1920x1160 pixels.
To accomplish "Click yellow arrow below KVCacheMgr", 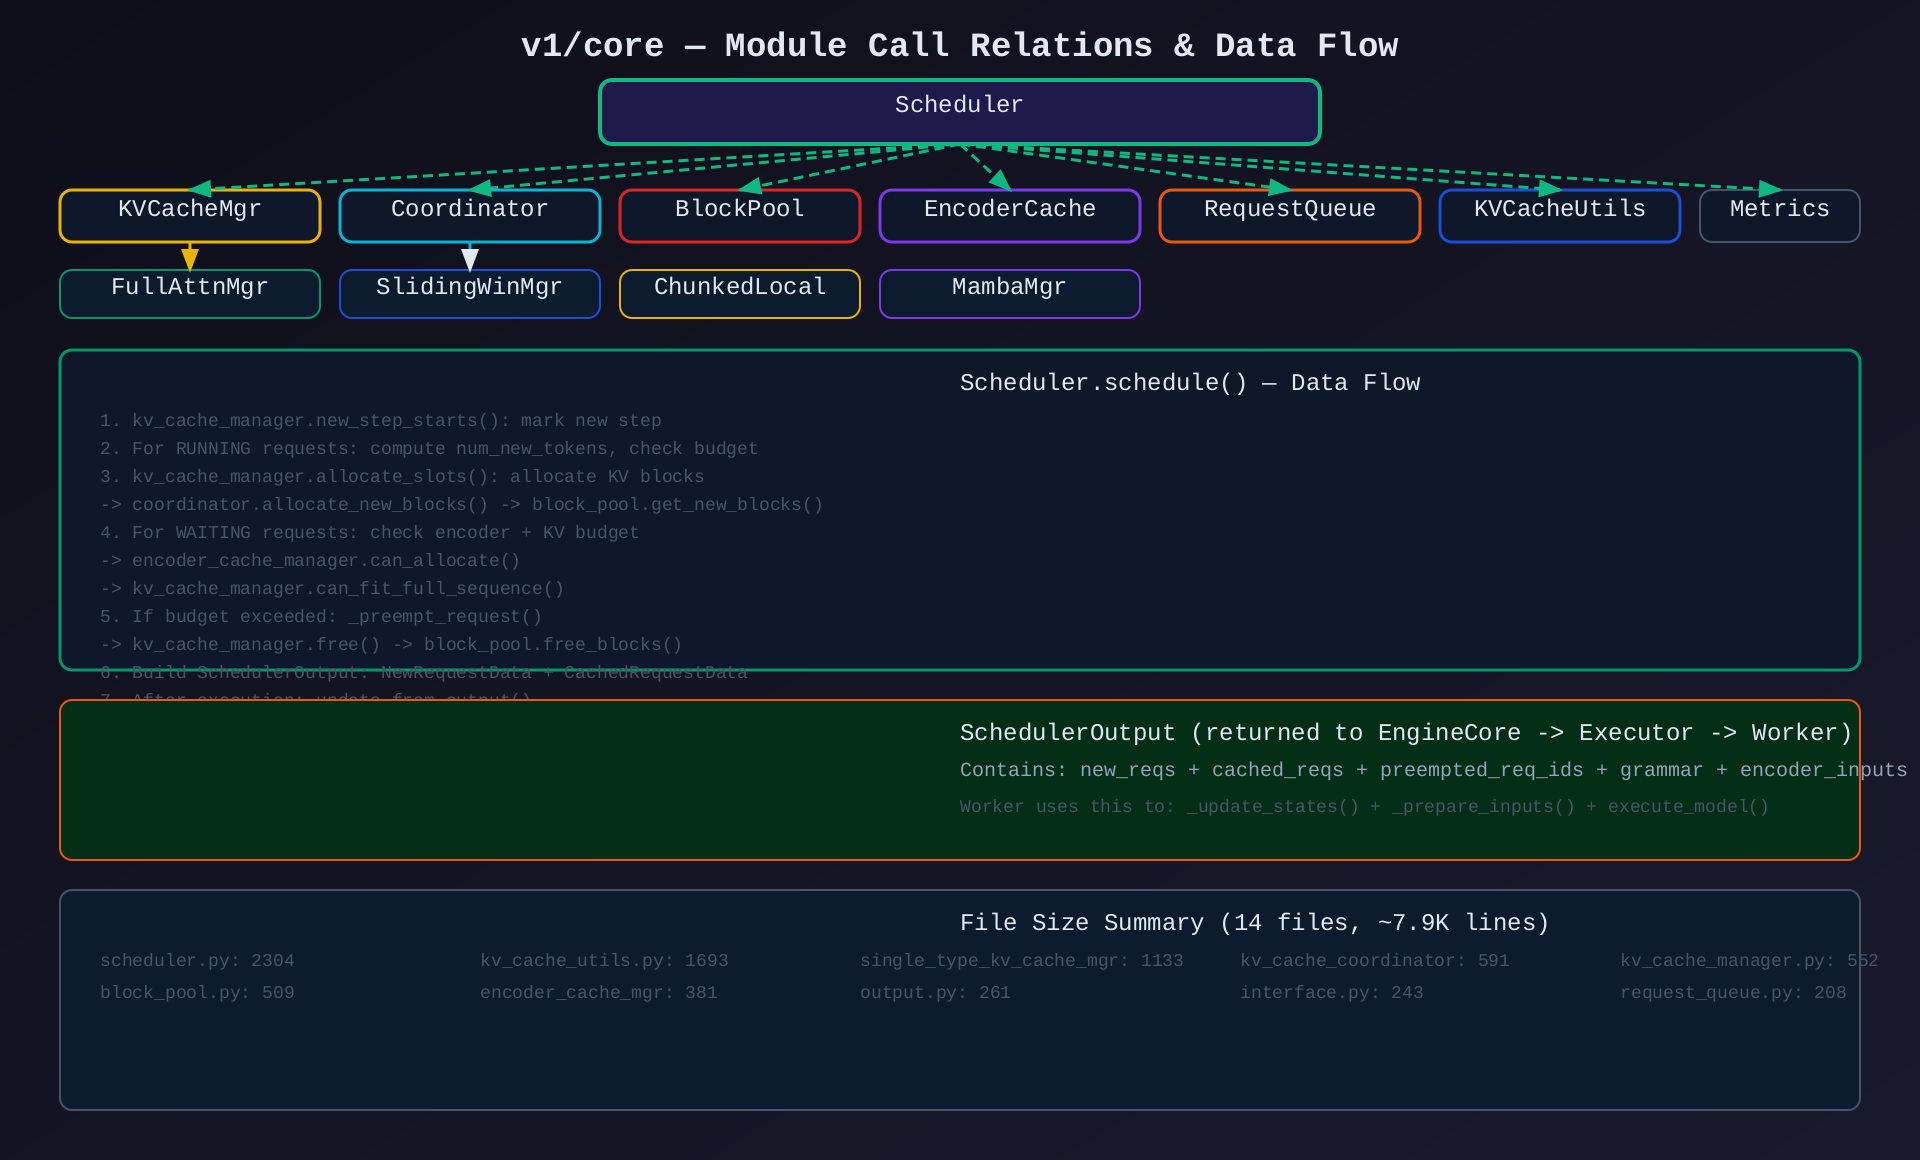I will coord(190,258).
